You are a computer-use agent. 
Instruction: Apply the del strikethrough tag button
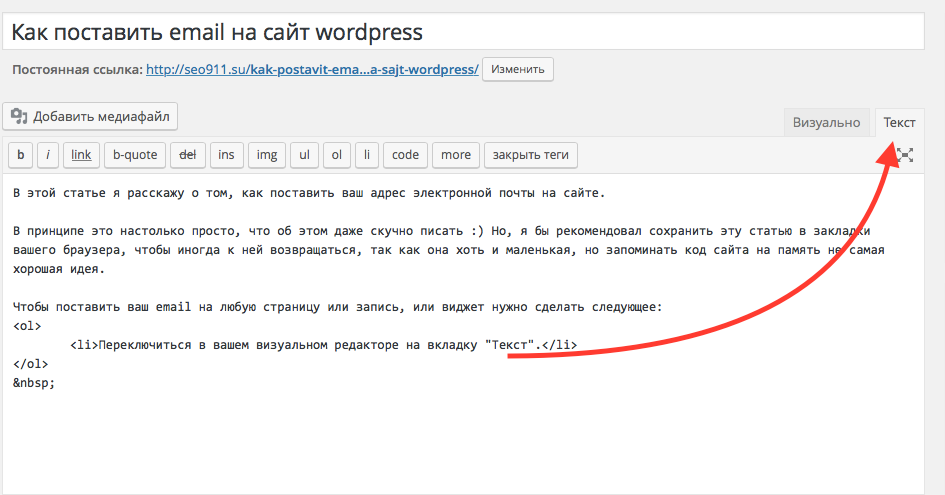[186, 155]
